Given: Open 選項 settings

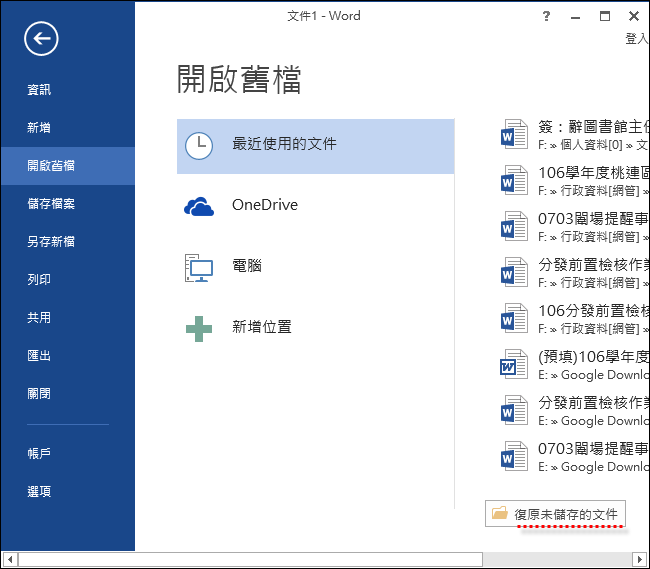Looking at the screenshot, I should [68, 492].
